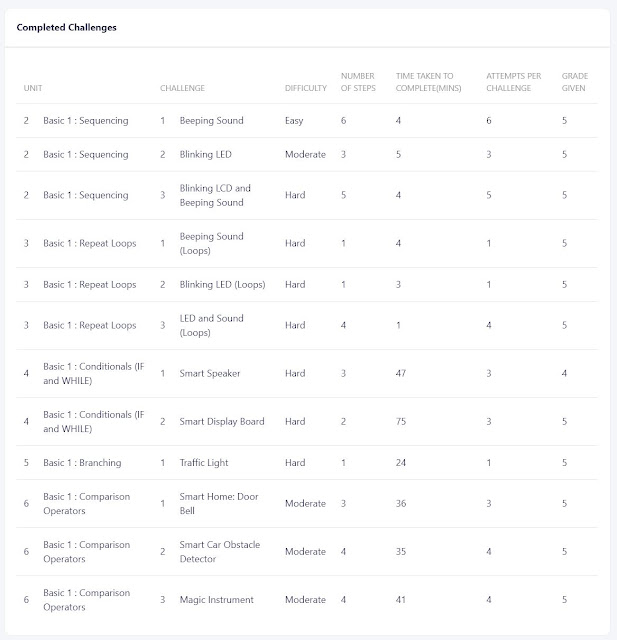Viewport: 617px width, 640px height.
Task: Click the GRADE GIVEN column header
Action: coord(575,82)
